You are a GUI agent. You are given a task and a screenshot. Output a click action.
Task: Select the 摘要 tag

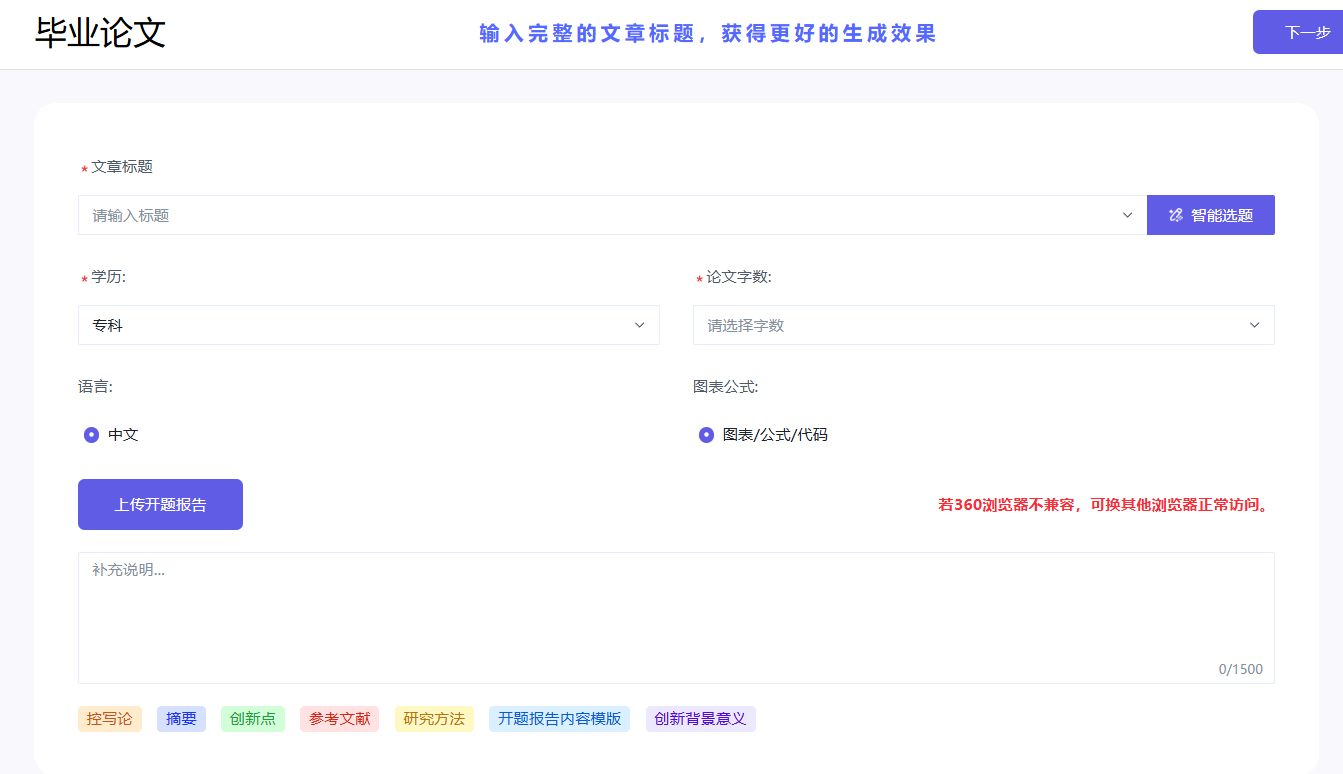point(181,719)
